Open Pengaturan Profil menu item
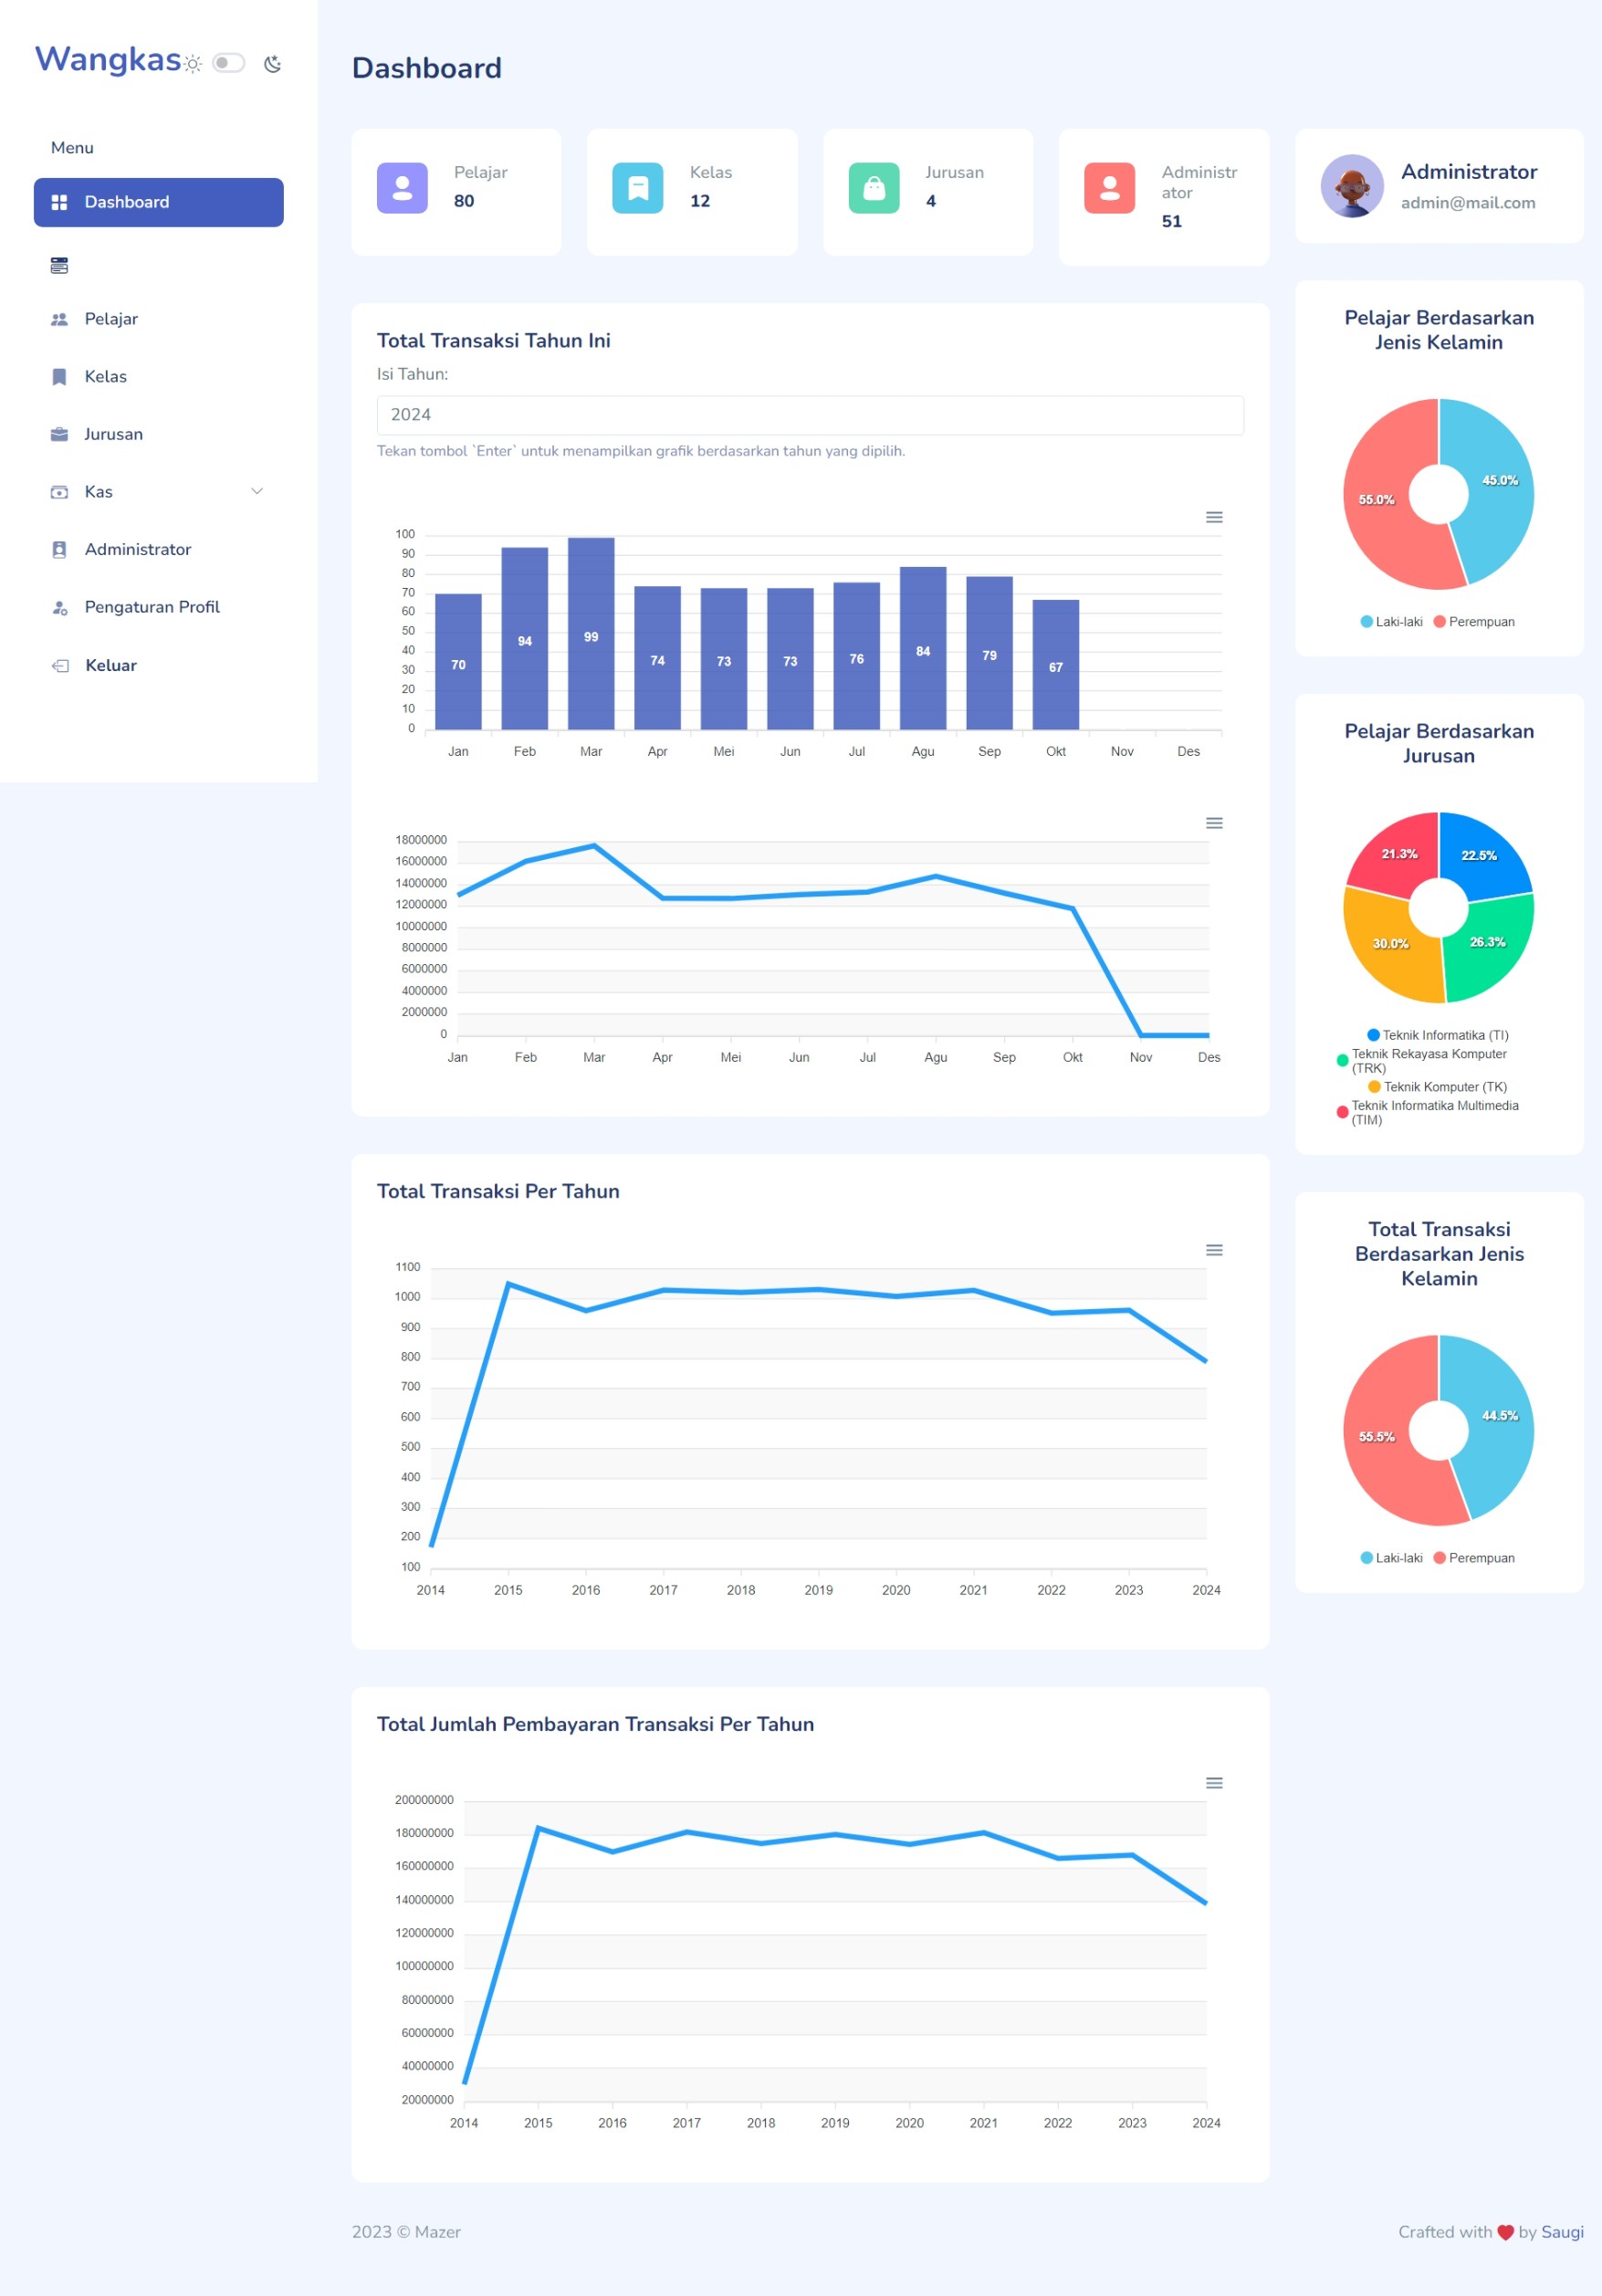Viewport: 1602px width, 2296px height. click(159, 607)
